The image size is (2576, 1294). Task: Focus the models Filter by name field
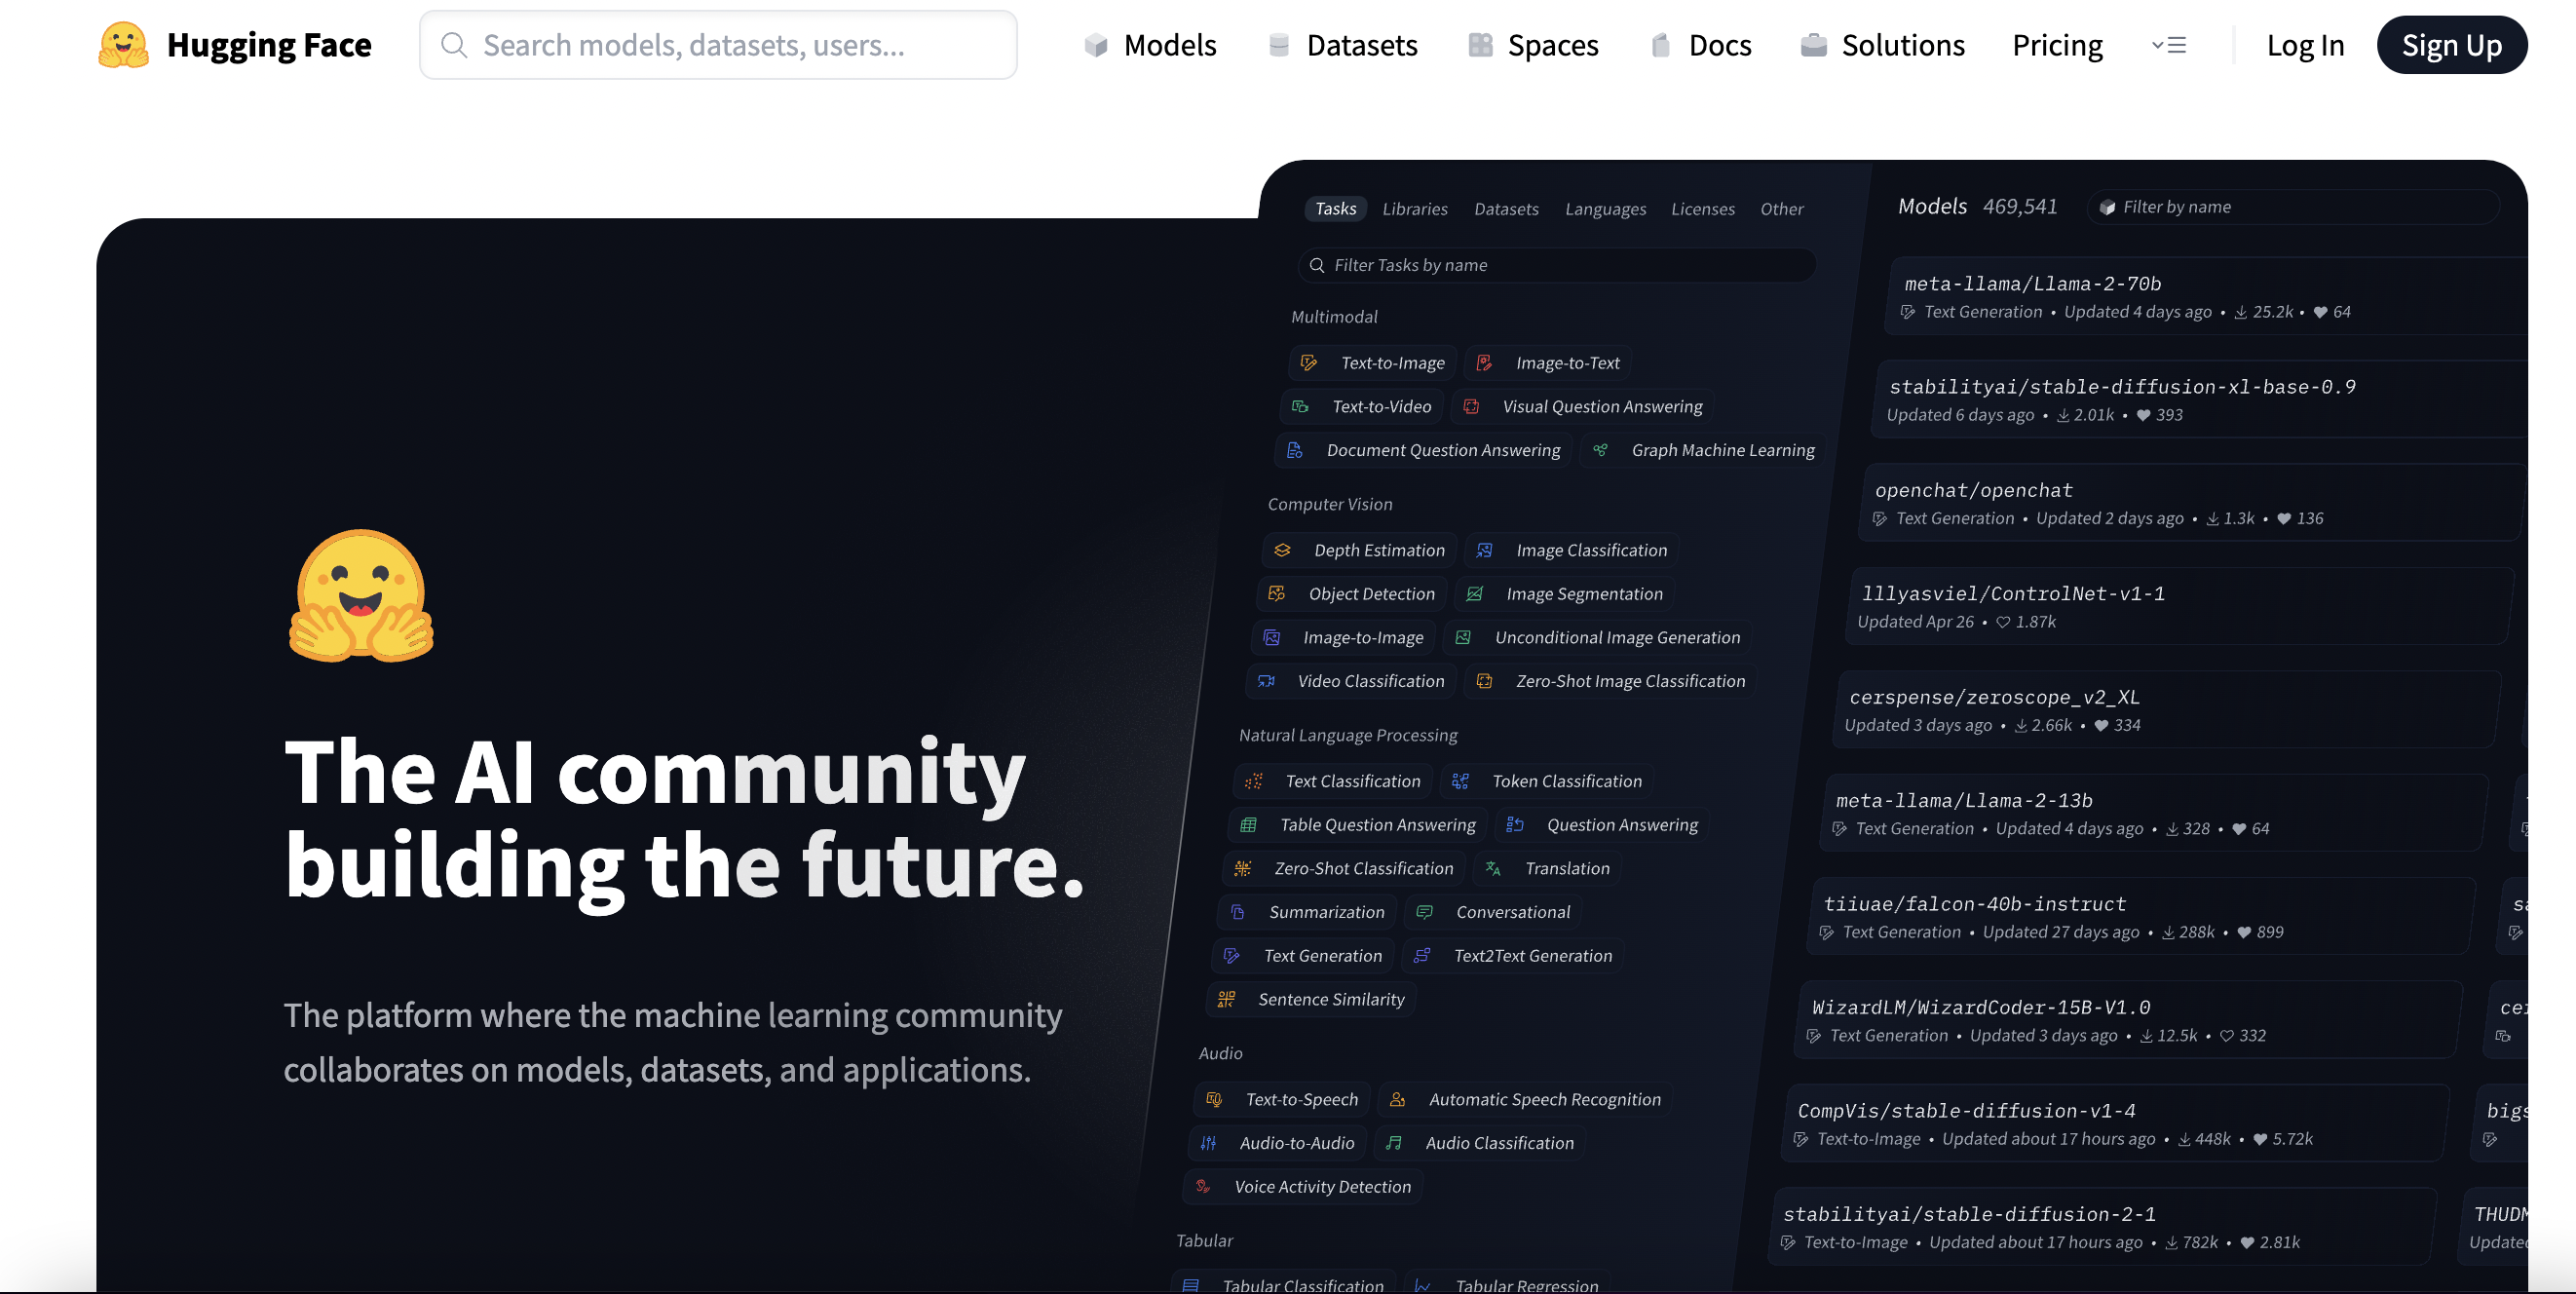[x=2294, y=207]
